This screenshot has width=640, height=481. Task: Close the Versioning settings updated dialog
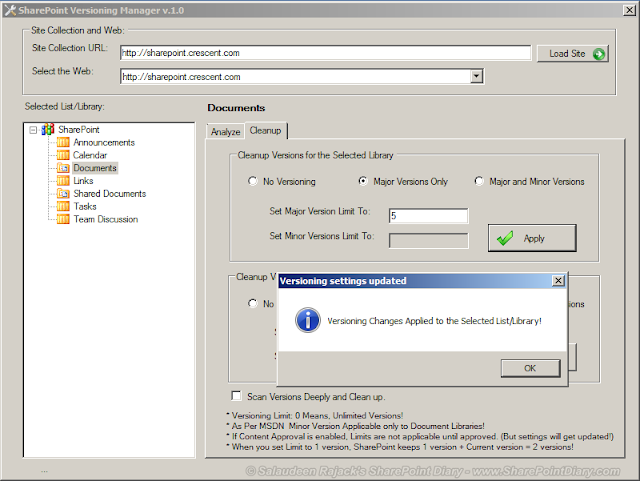click(558, 281)
